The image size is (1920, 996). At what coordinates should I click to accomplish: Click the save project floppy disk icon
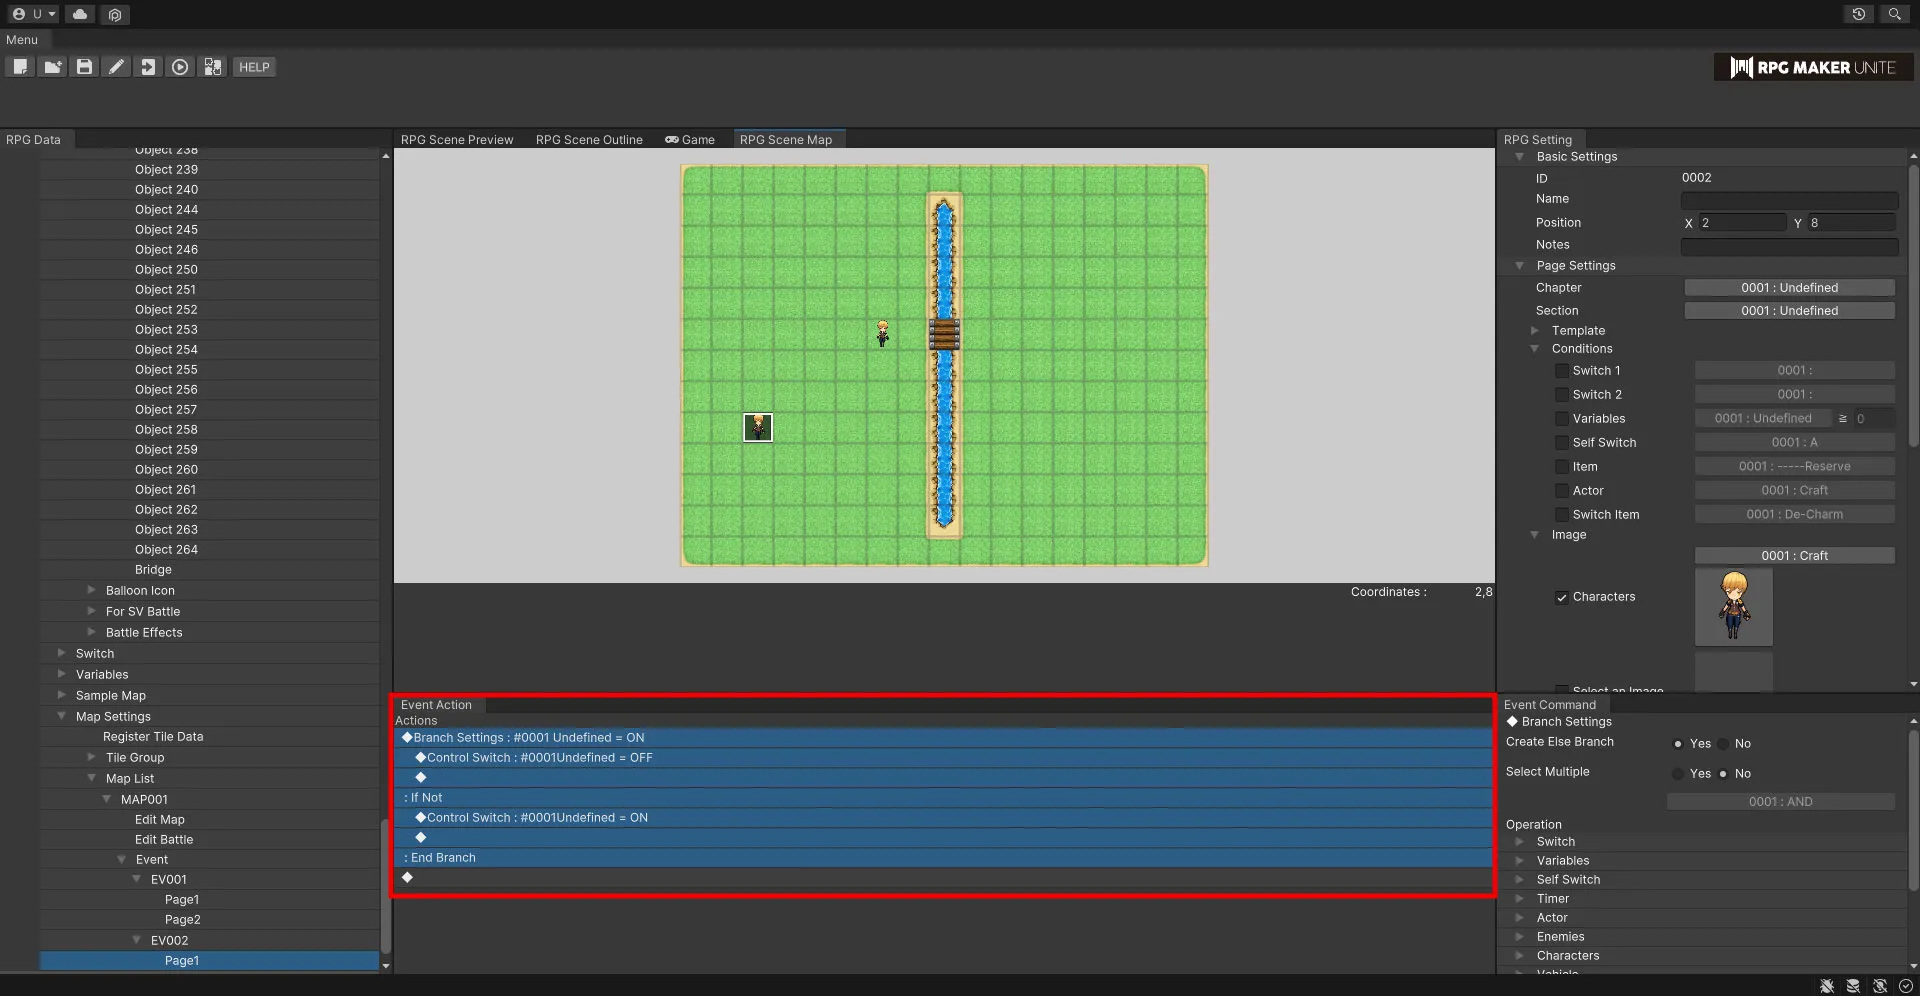84,67
